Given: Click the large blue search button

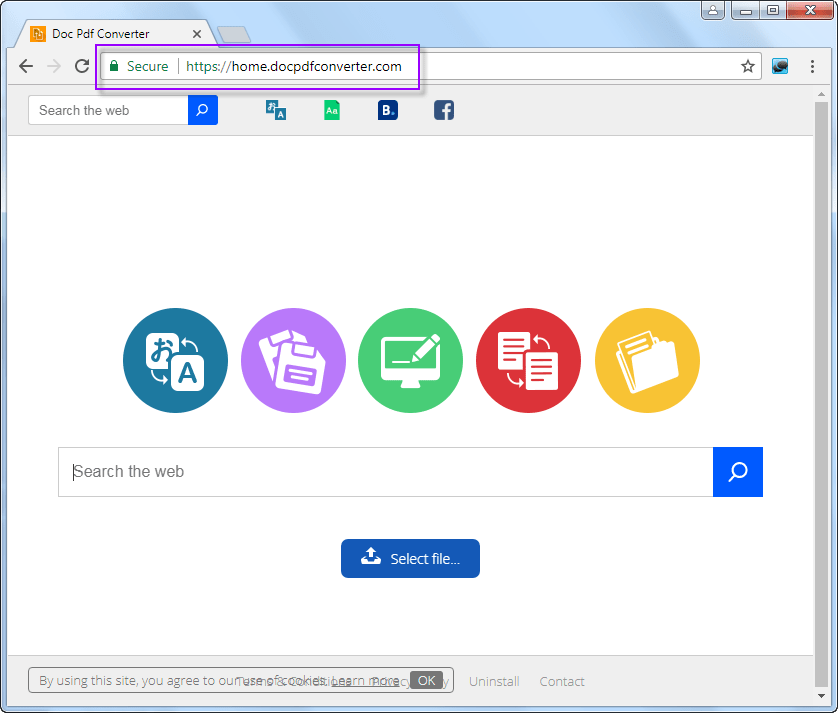Looking at the screenshot, I should (738, 472).
